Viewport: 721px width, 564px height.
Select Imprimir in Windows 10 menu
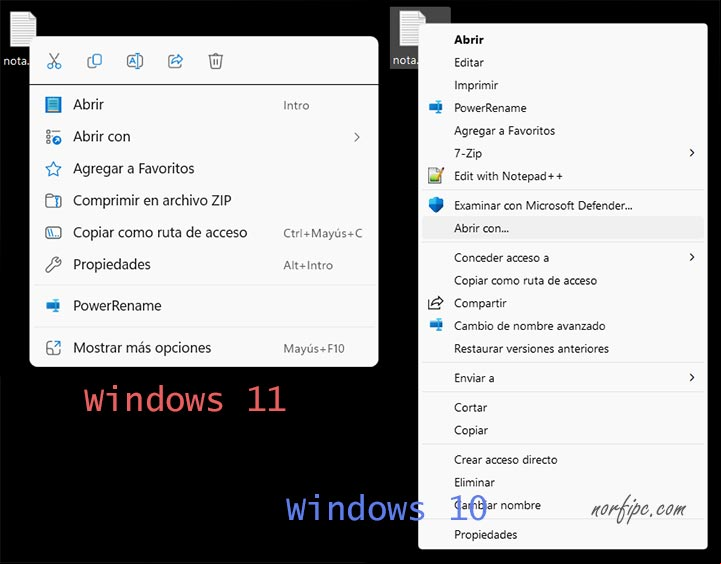click(x=563, y=85)
